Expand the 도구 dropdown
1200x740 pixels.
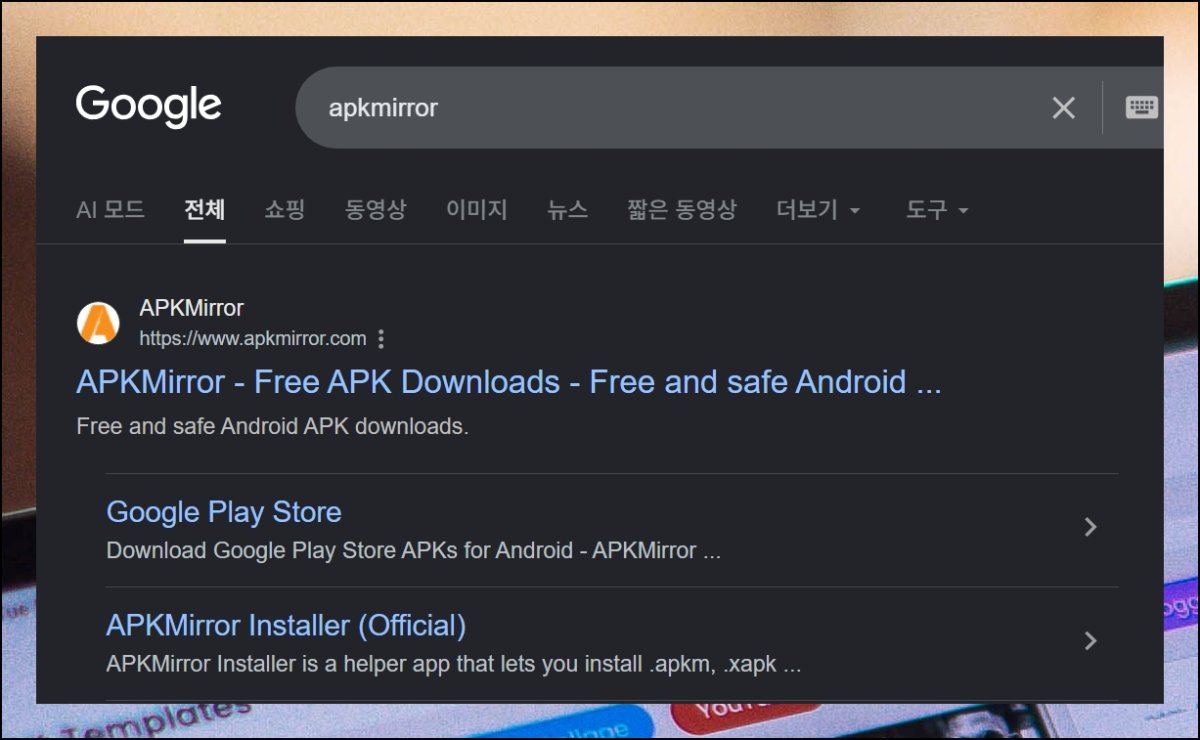(937, 210)
